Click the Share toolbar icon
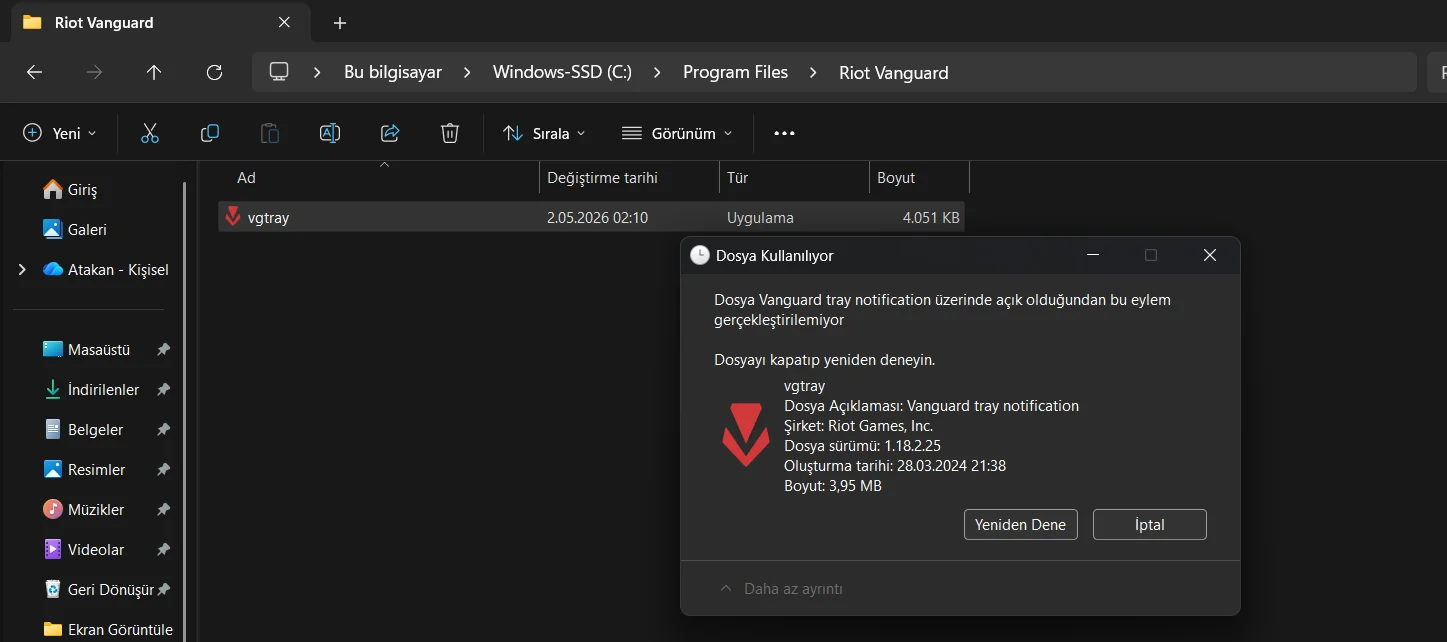The width and height of the screenshot is (1447, 642). click(x=390, y=133)
